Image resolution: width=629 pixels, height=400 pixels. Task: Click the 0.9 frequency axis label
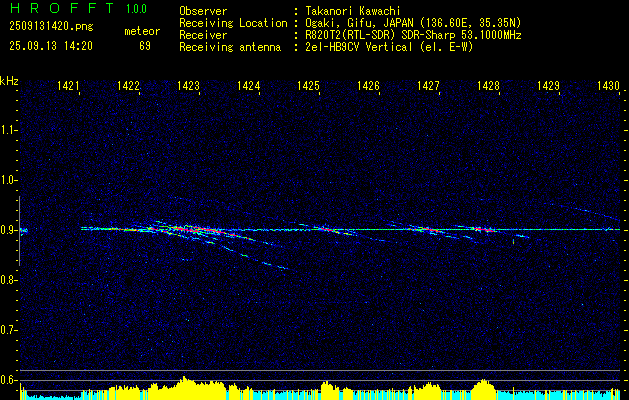point(7,230)
